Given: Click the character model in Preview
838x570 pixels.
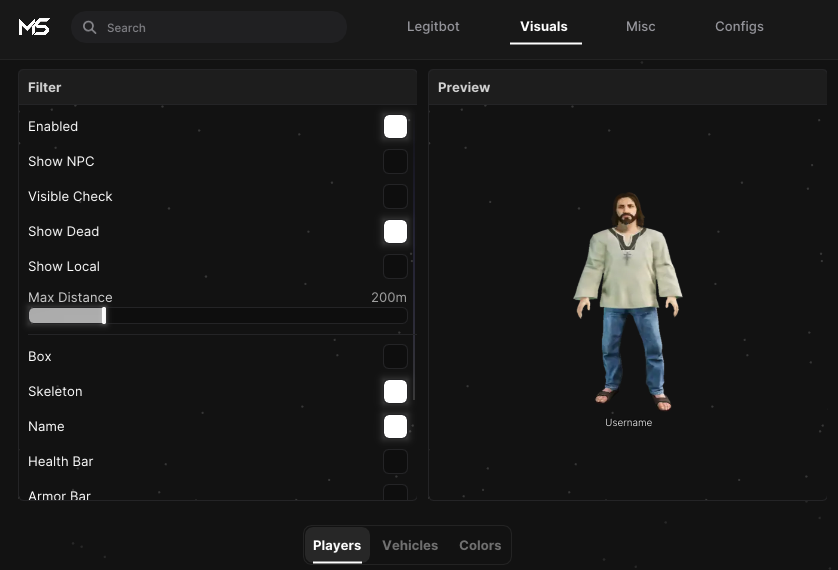Looking at the screenshot, I should click(x=628, y=302).
